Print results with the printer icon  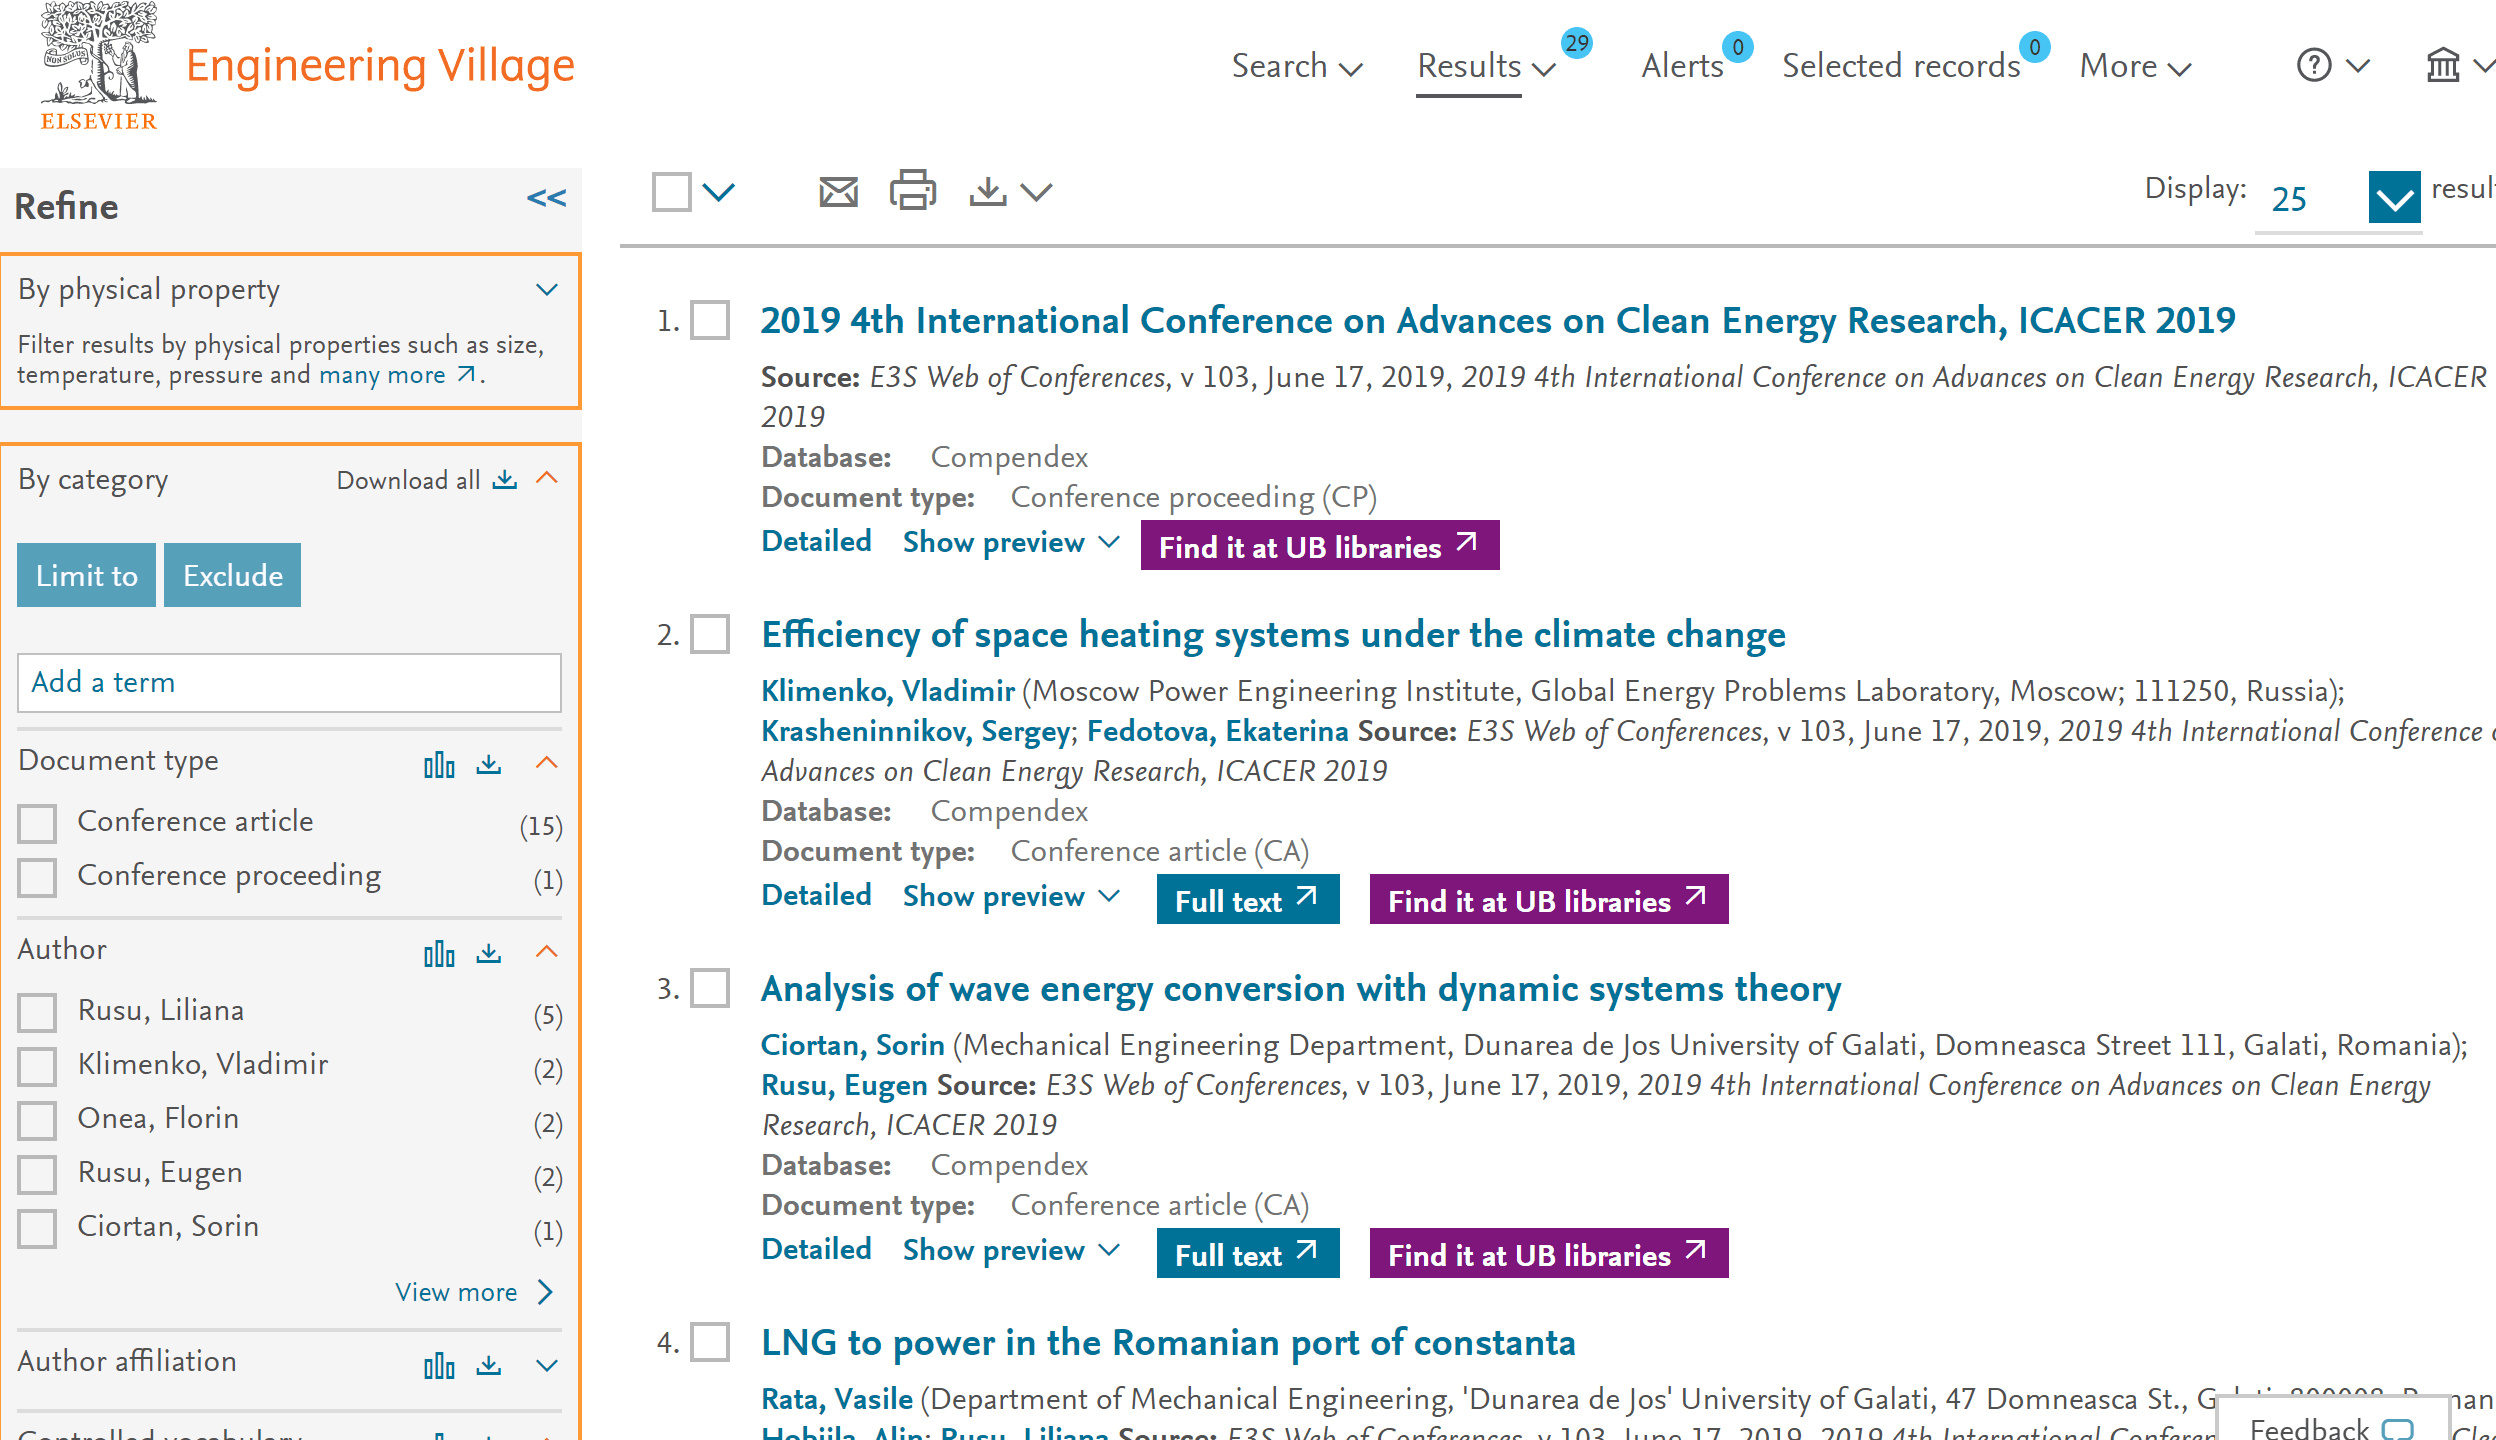point(912,190)
